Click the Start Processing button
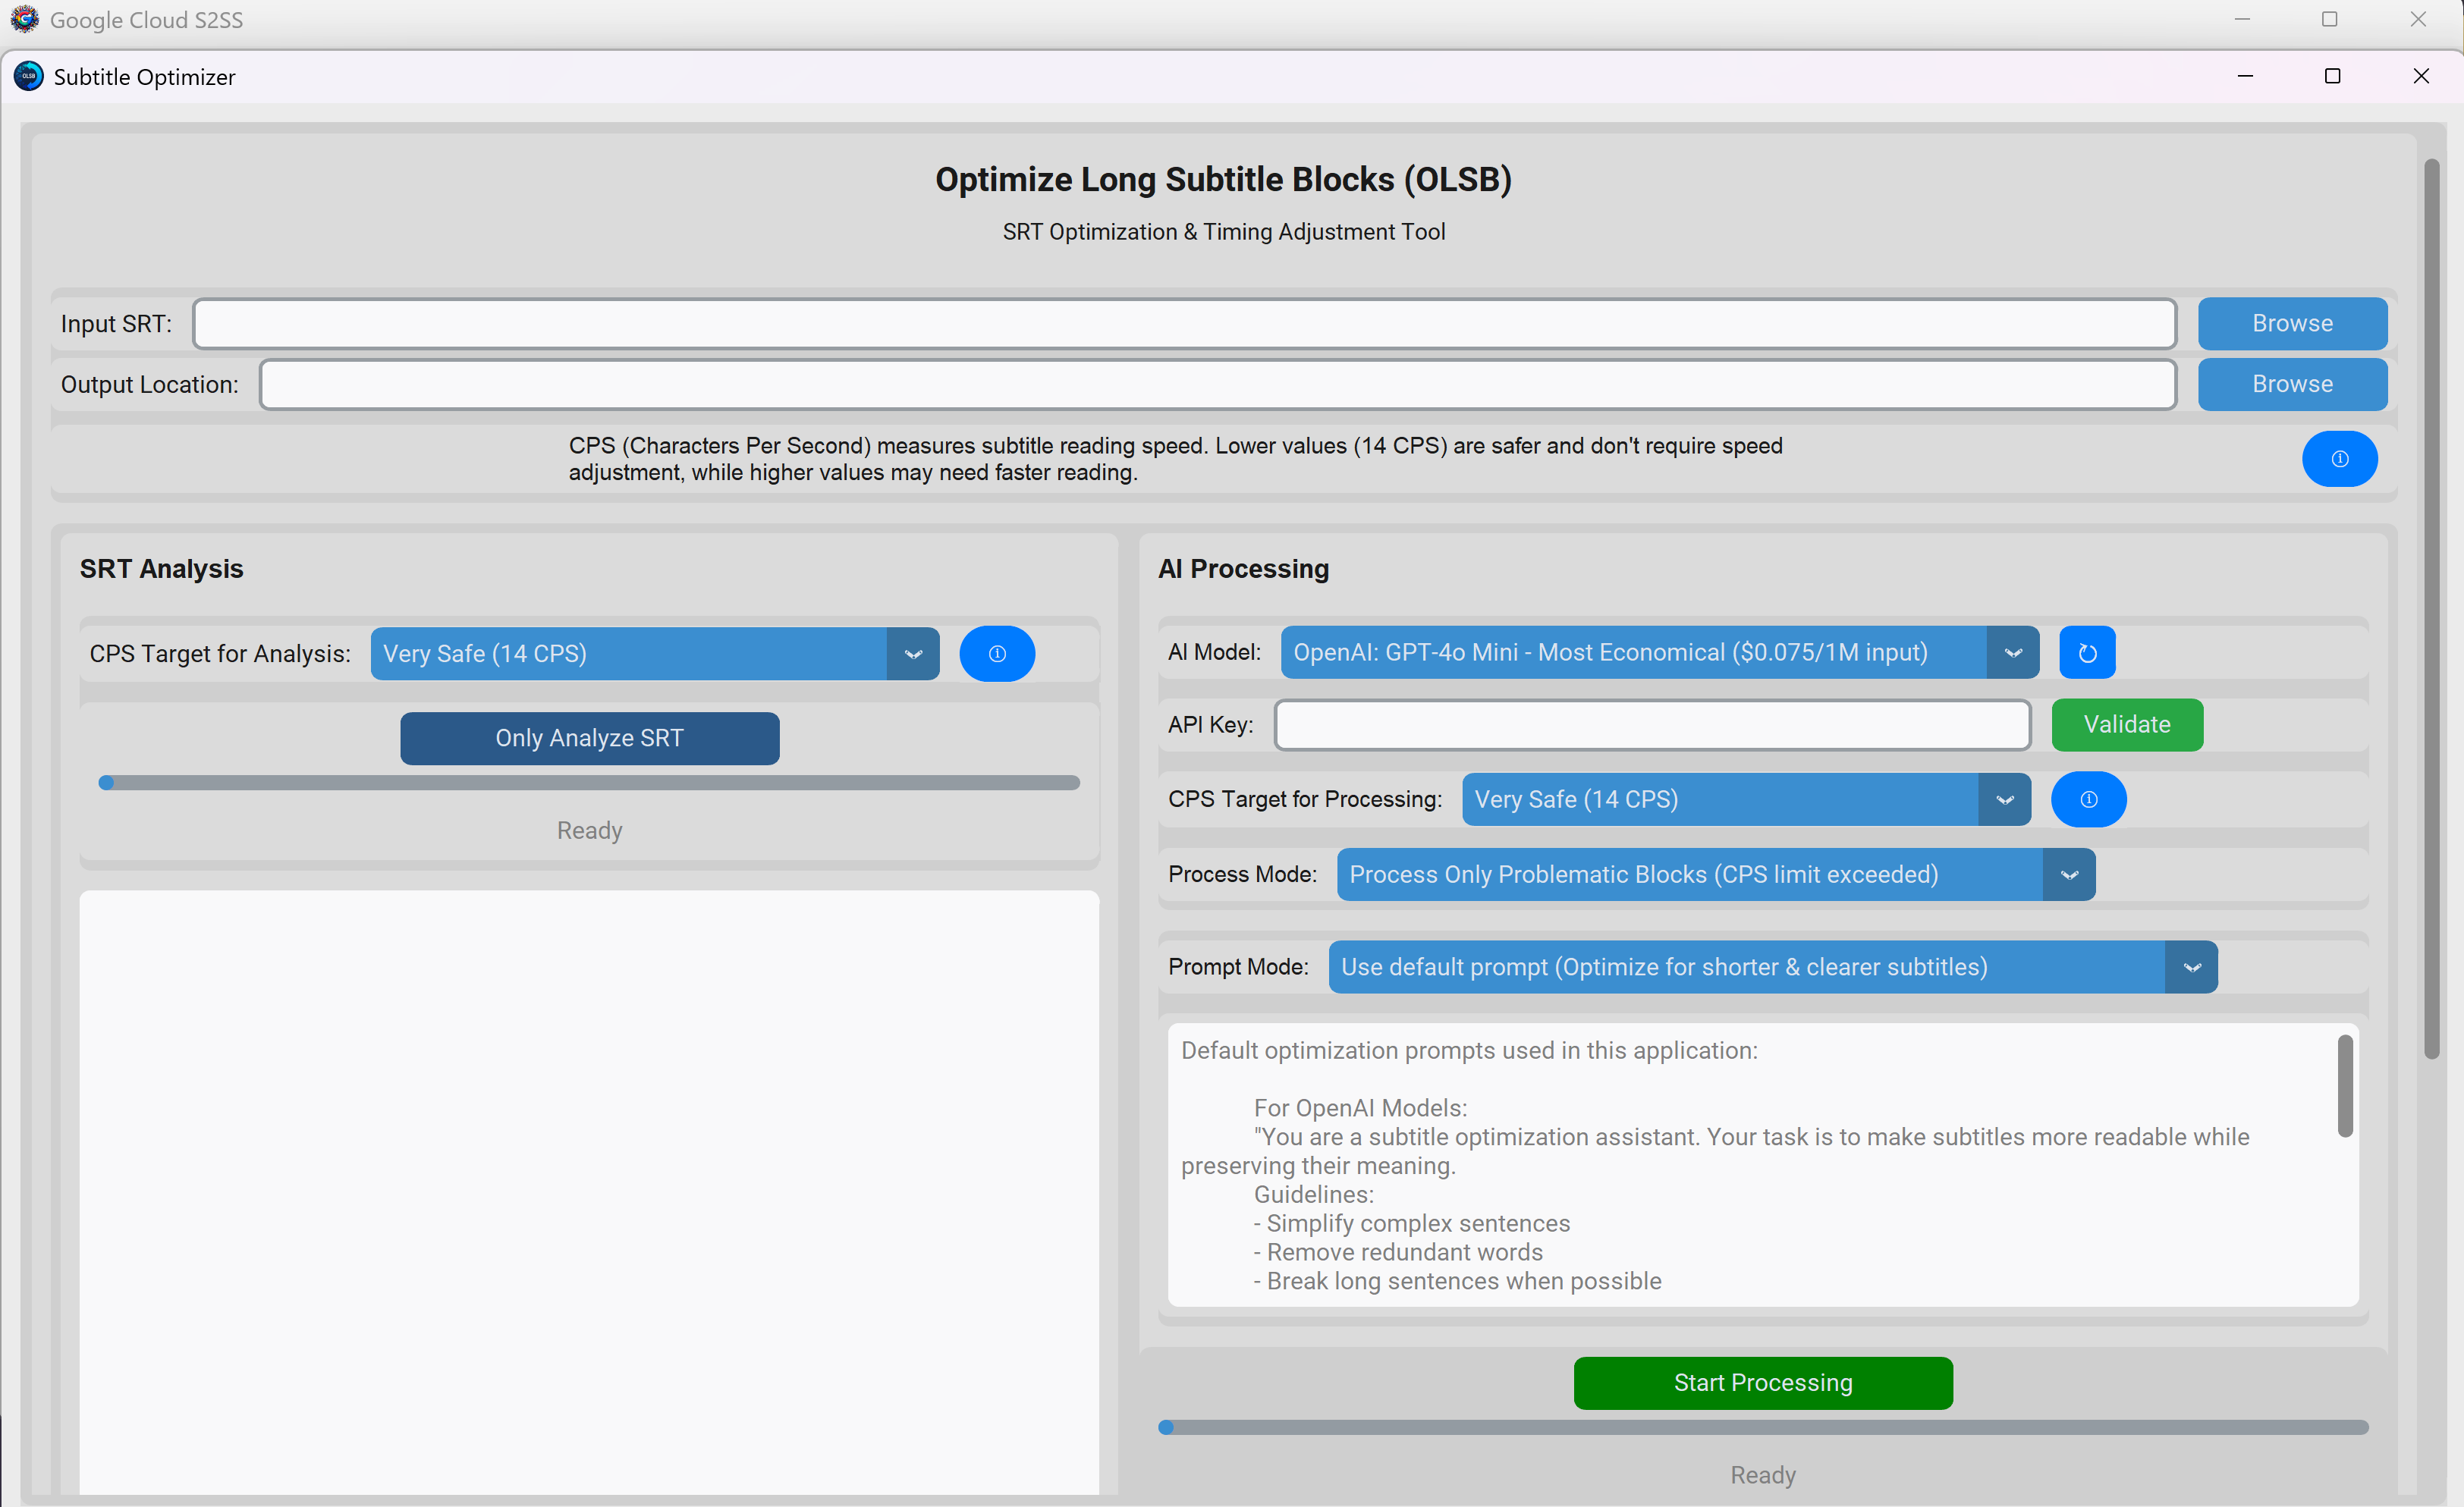The width and height of the screenshot is (2464, 1507). coord(1762,1383)
